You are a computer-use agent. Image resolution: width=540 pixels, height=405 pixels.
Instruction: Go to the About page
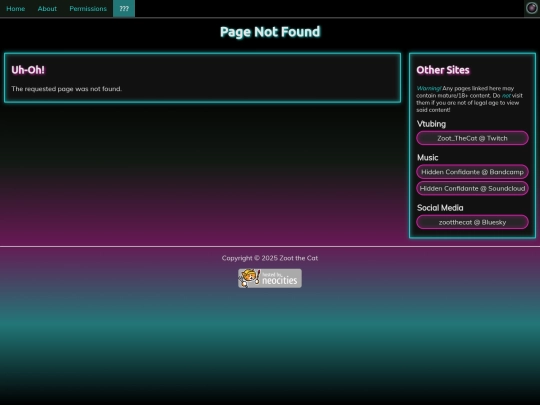47,9
